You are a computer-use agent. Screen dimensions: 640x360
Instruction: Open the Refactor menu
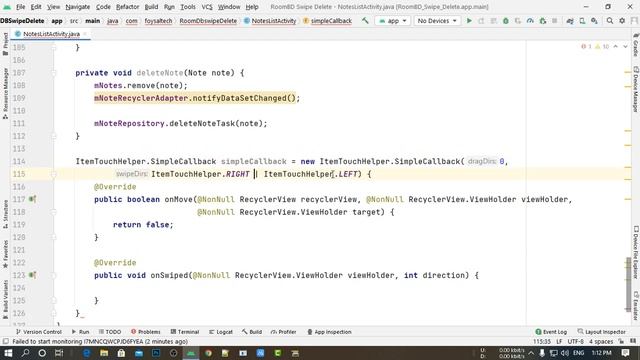pos(127,7)
